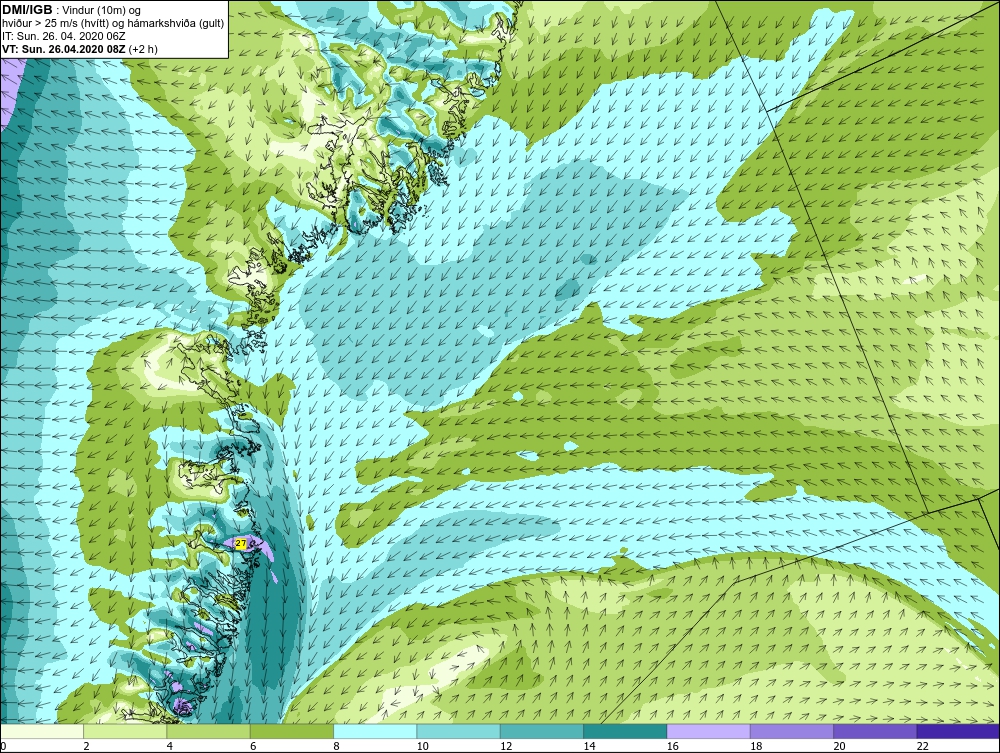This screenshot has height=753, width=1000.
Task: Click the 0–2 m/s palest legend swatch
Action: [x=42, y=731]
